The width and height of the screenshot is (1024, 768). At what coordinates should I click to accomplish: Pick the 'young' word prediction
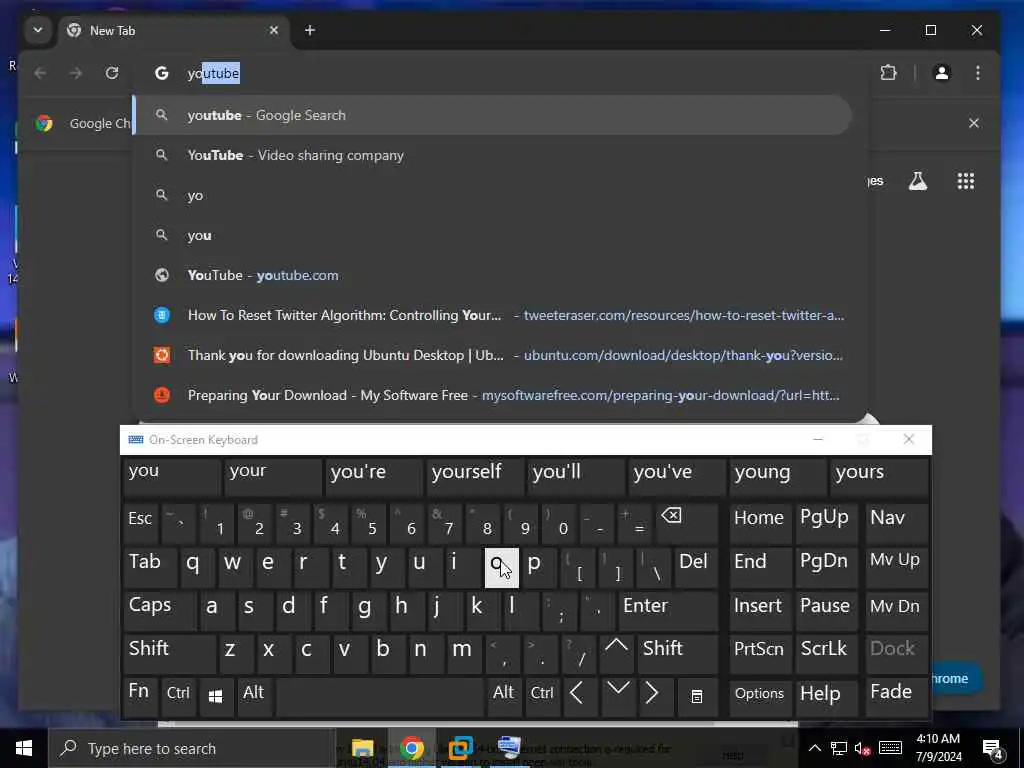[777, 476]
